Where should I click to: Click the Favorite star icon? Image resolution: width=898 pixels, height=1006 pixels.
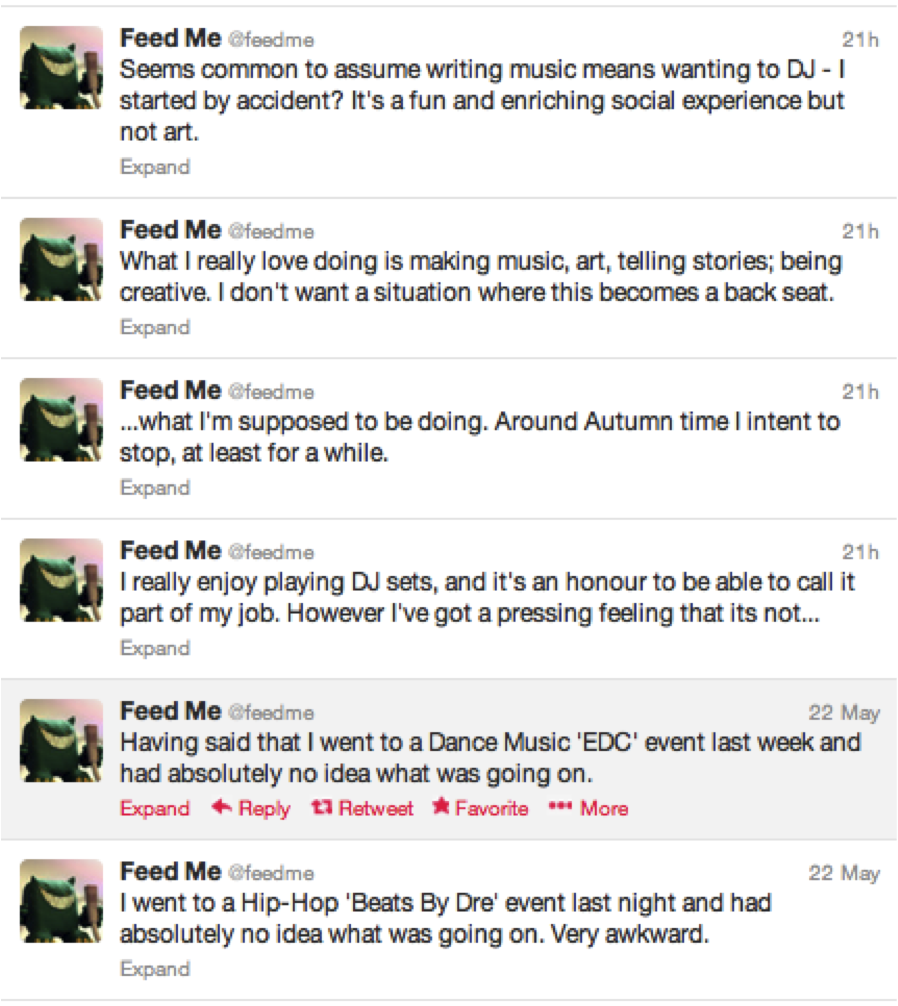click(441, 807)
